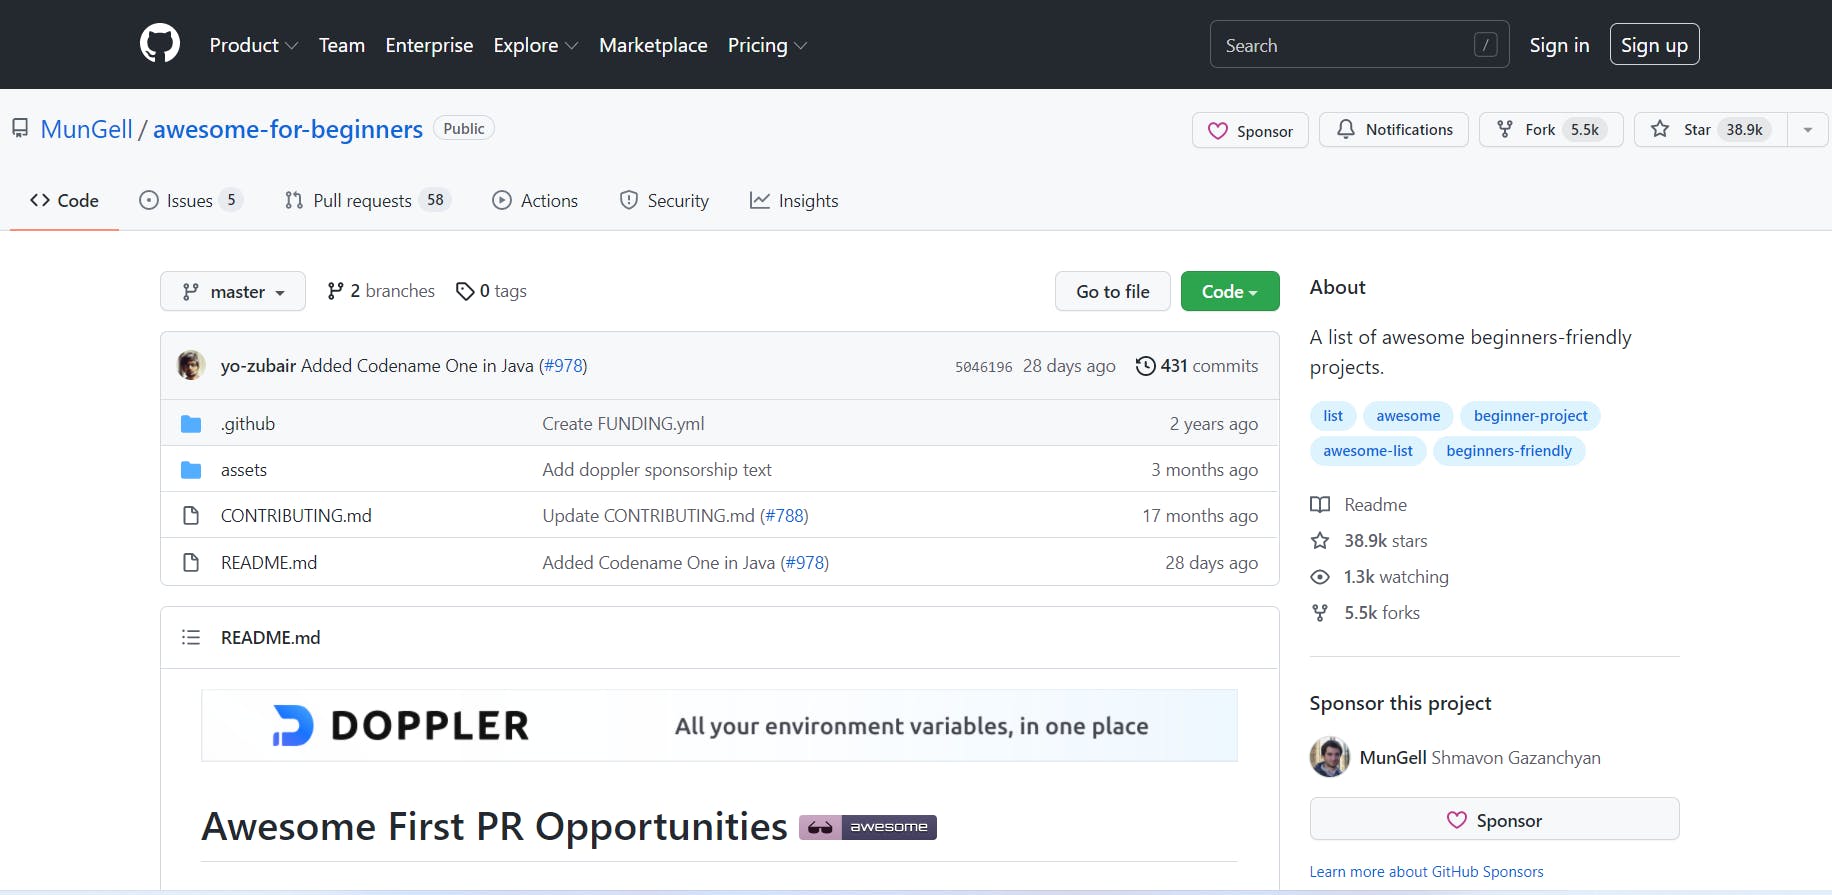The image size is (1832, 895).
Task: Star the repository
Action: (x=1710, y=130)
